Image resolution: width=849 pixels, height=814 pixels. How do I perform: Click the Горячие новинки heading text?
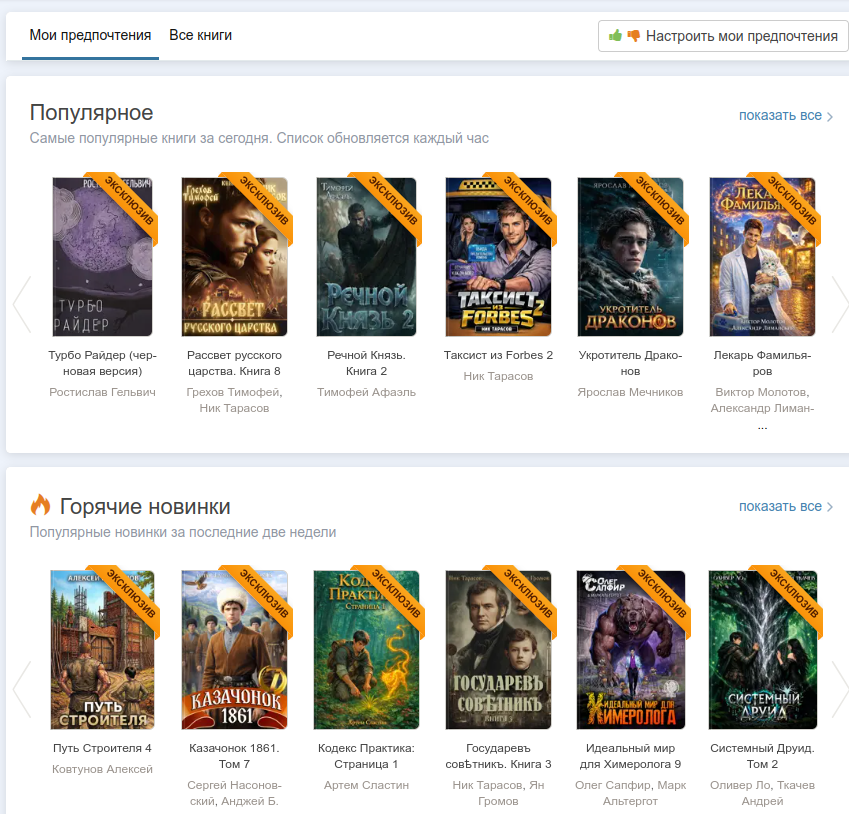pyautogui.click(x=145, y=507)
